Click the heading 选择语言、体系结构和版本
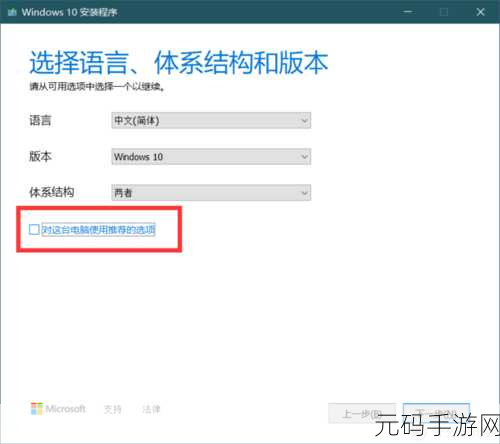 click(179, 63)
